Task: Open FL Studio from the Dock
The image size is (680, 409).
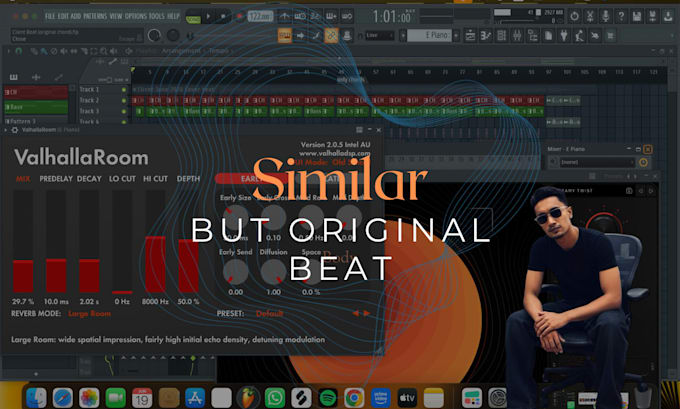Action: pos(248,397)
